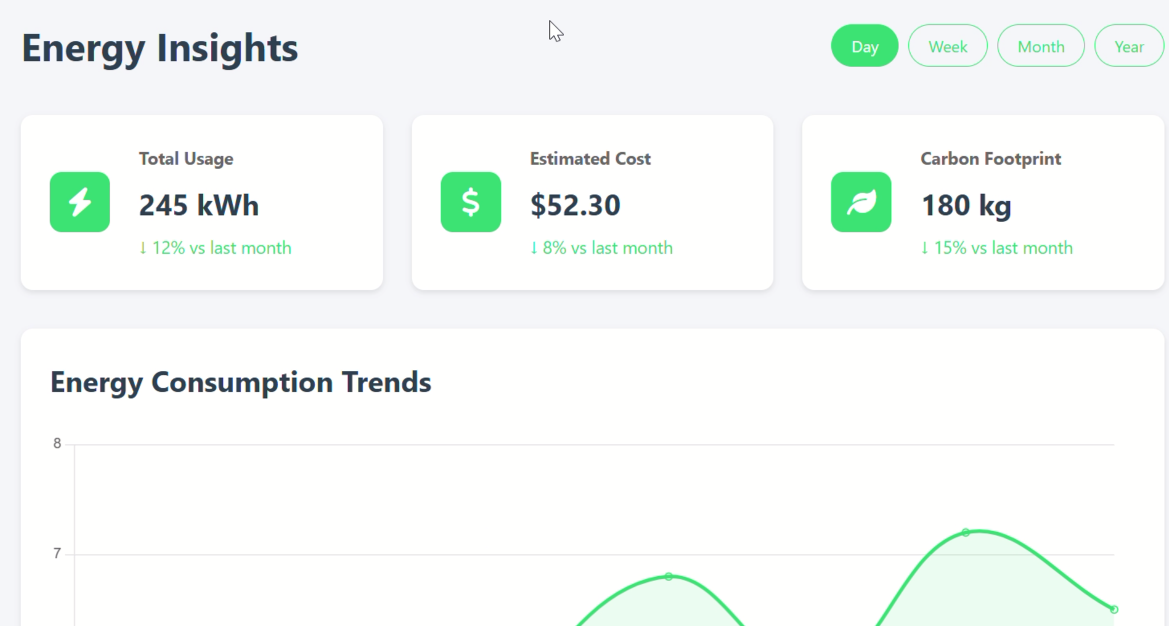Switch to the Year view
This screenshot has height=626, width=1169.
click(1129, 46)
